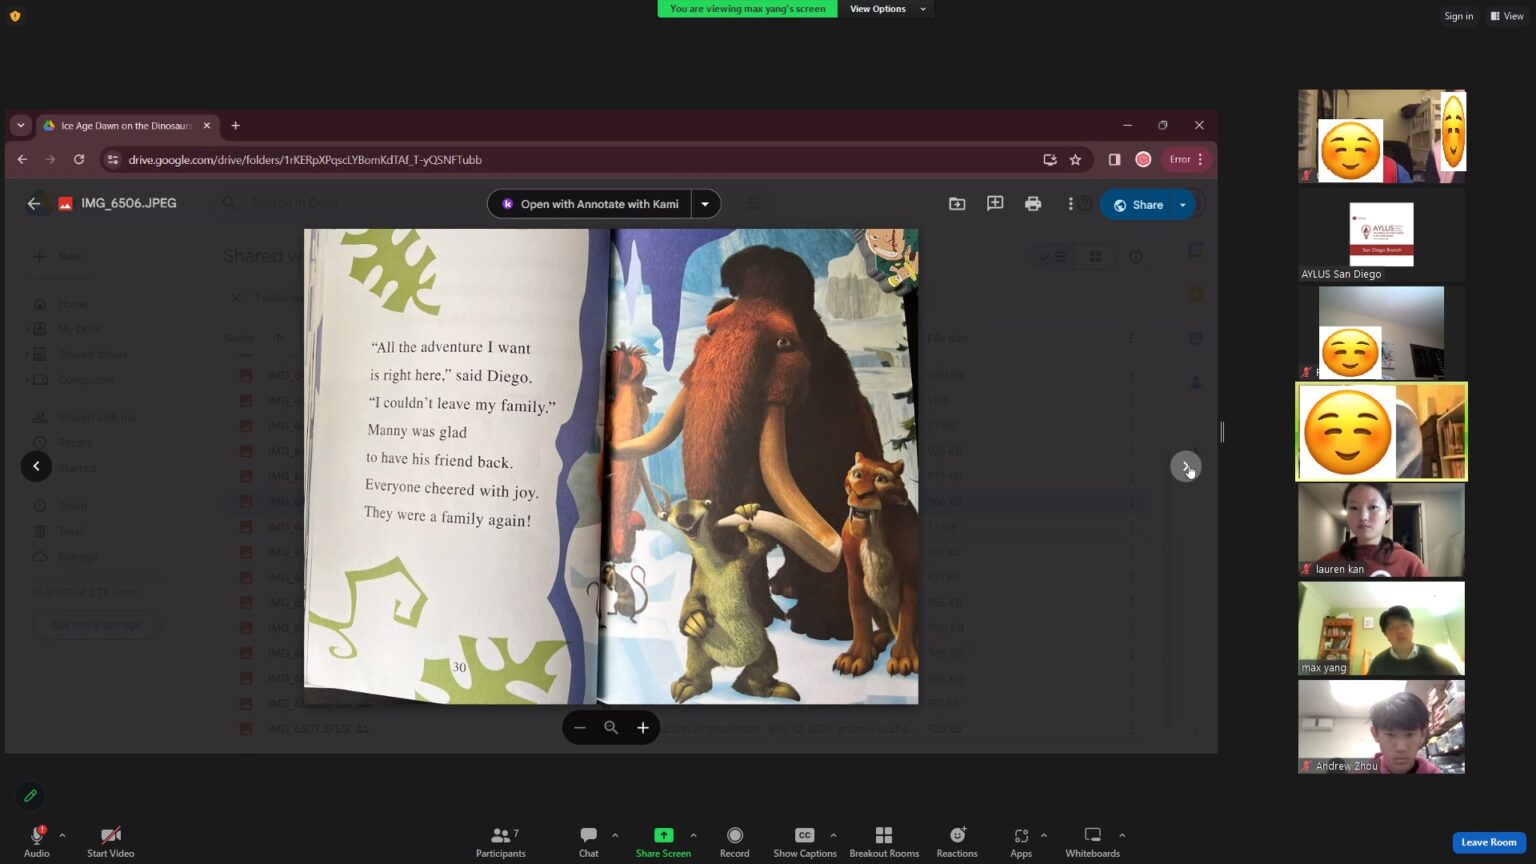Open the Zoom Chat panel

(588, 841)
